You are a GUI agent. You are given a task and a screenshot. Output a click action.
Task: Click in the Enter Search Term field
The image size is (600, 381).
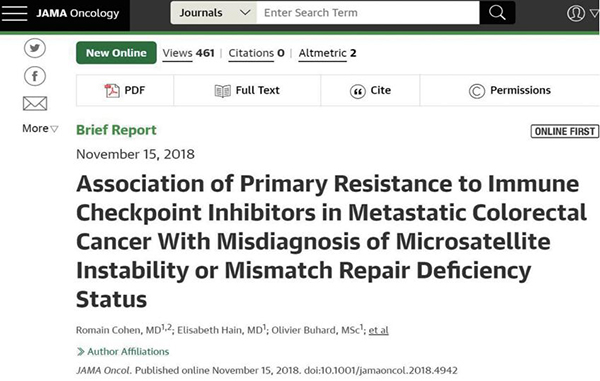click(368, 13)
